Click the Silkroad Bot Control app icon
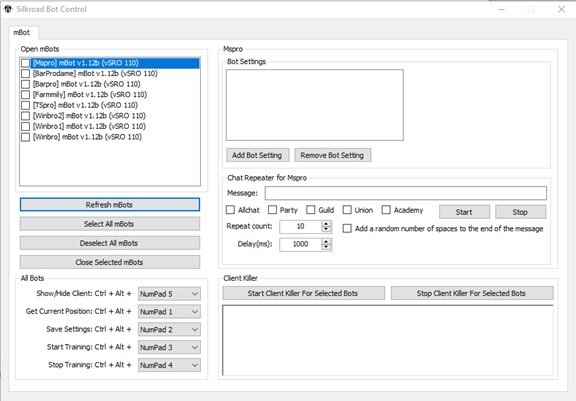Viewport: 576px width, 401px height. click(x=8, y=9)
